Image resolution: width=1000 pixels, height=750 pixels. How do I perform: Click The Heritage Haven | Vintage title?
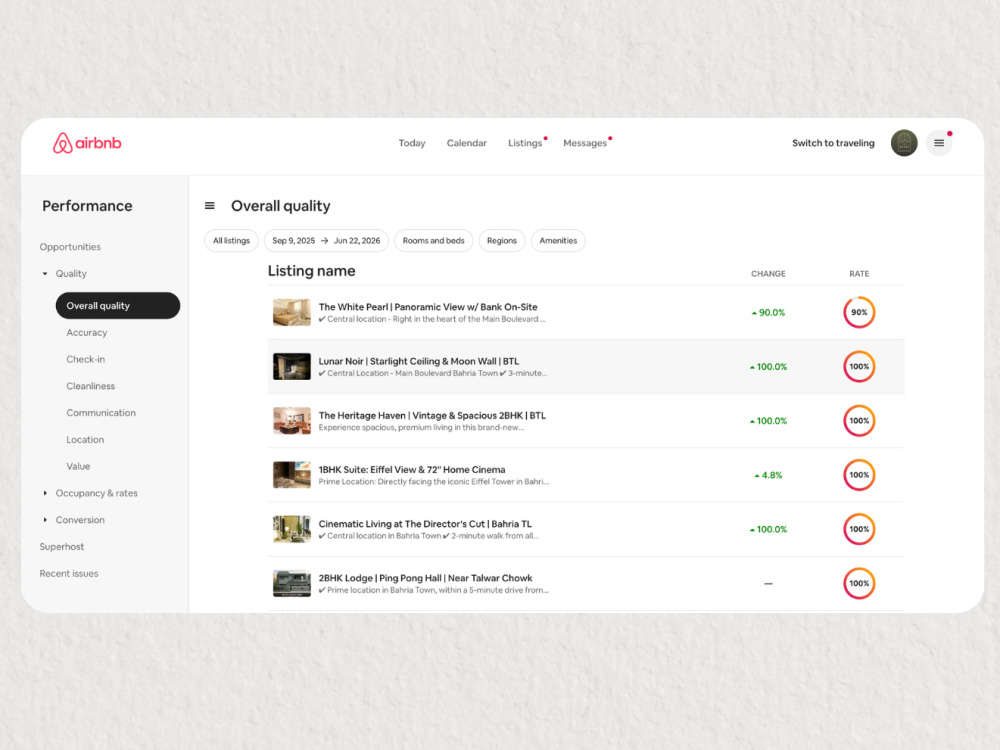click(x=432, y=415)
